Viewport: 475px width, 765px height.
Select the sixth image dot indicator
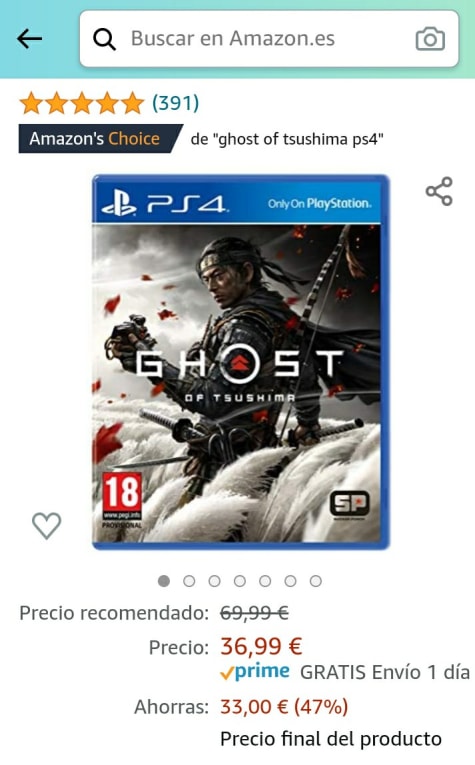coord(291,581)
